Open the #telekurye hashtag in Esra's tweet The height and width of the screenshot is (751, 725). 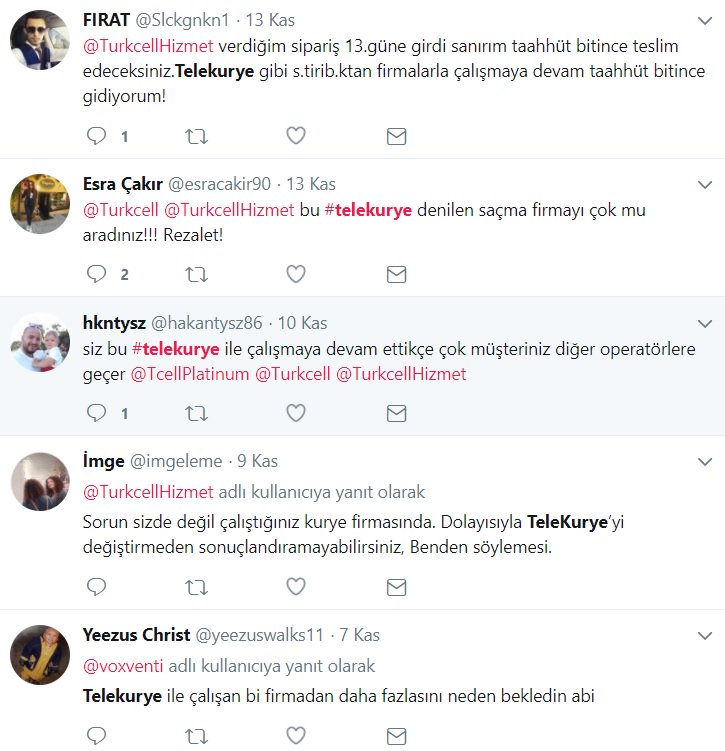coord(368,210)
